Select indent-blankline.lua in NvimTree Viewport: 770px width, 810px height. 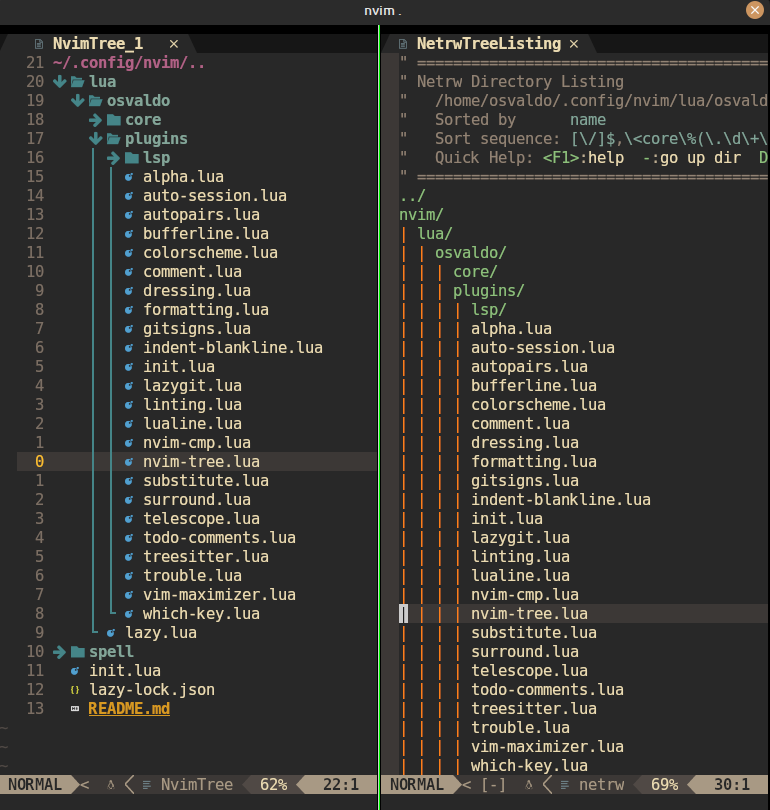233,348
